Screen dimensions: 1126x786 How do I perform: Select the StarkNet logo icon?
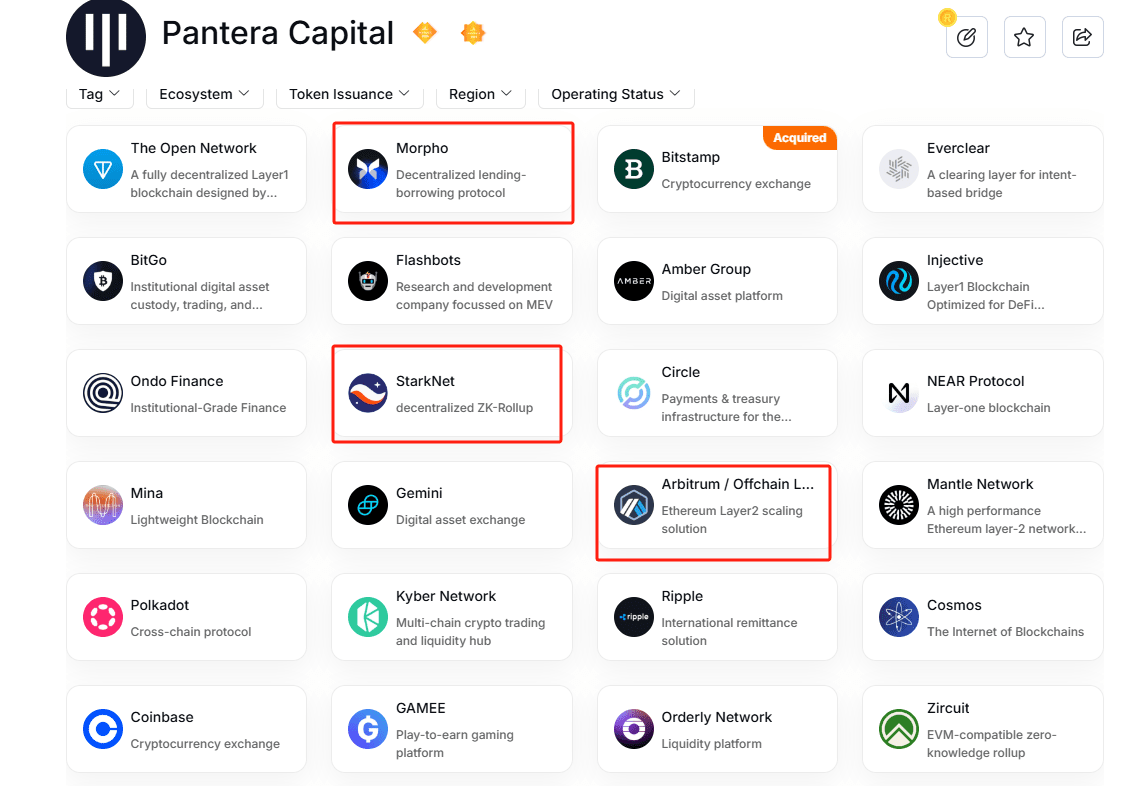point(367,393)
